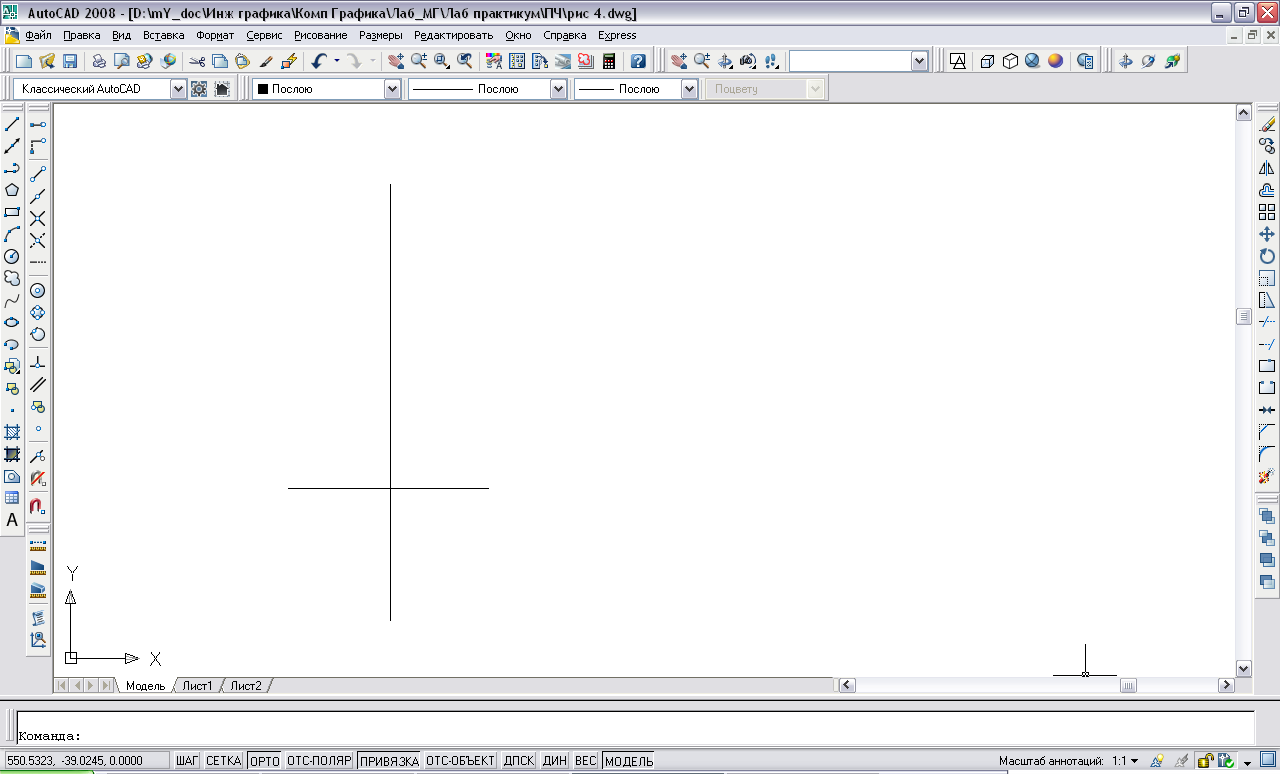Insert a Table with table tool
This screenshot has width=1280, height=774.
click(x=12, y=498)
